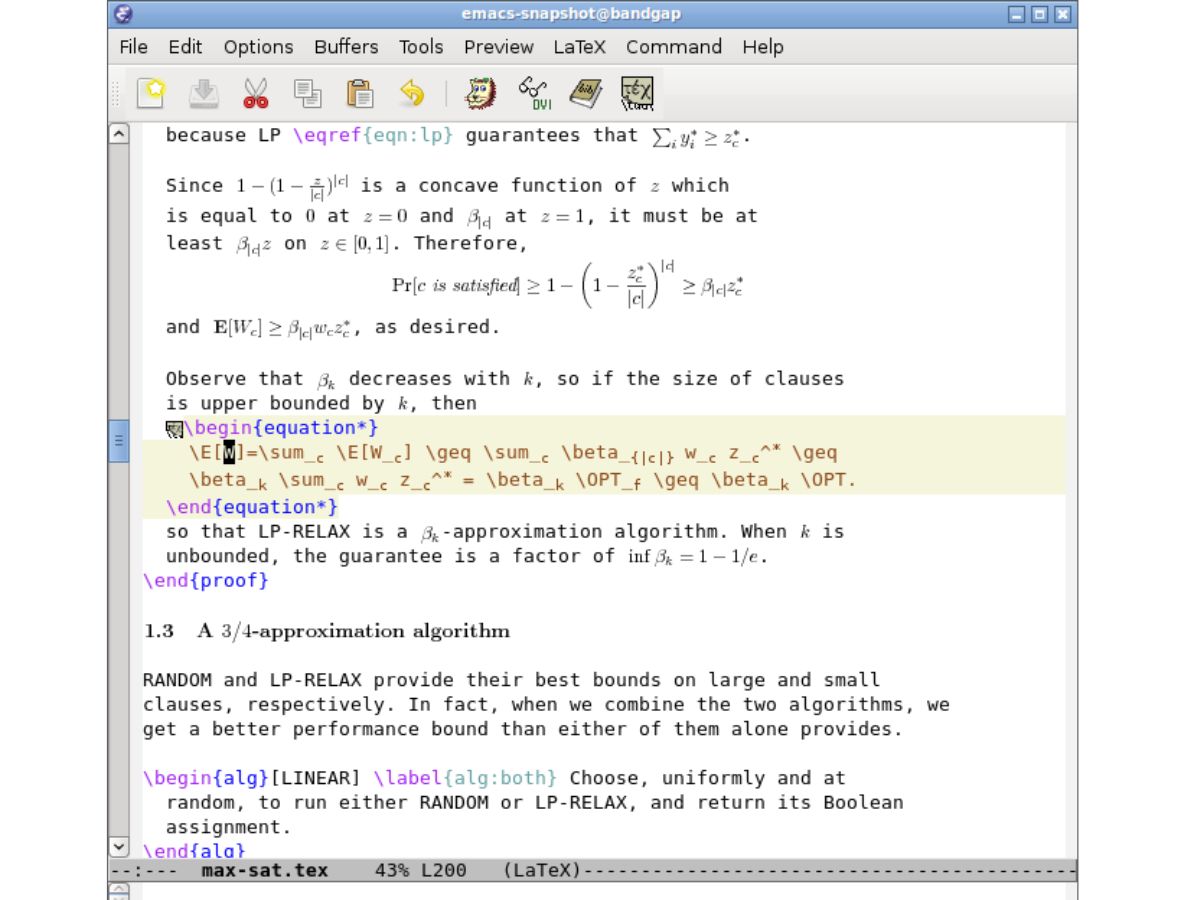Click max-sat.tex in the mode line
Screen dimensions: 1200x900
(x=265, y=870)
